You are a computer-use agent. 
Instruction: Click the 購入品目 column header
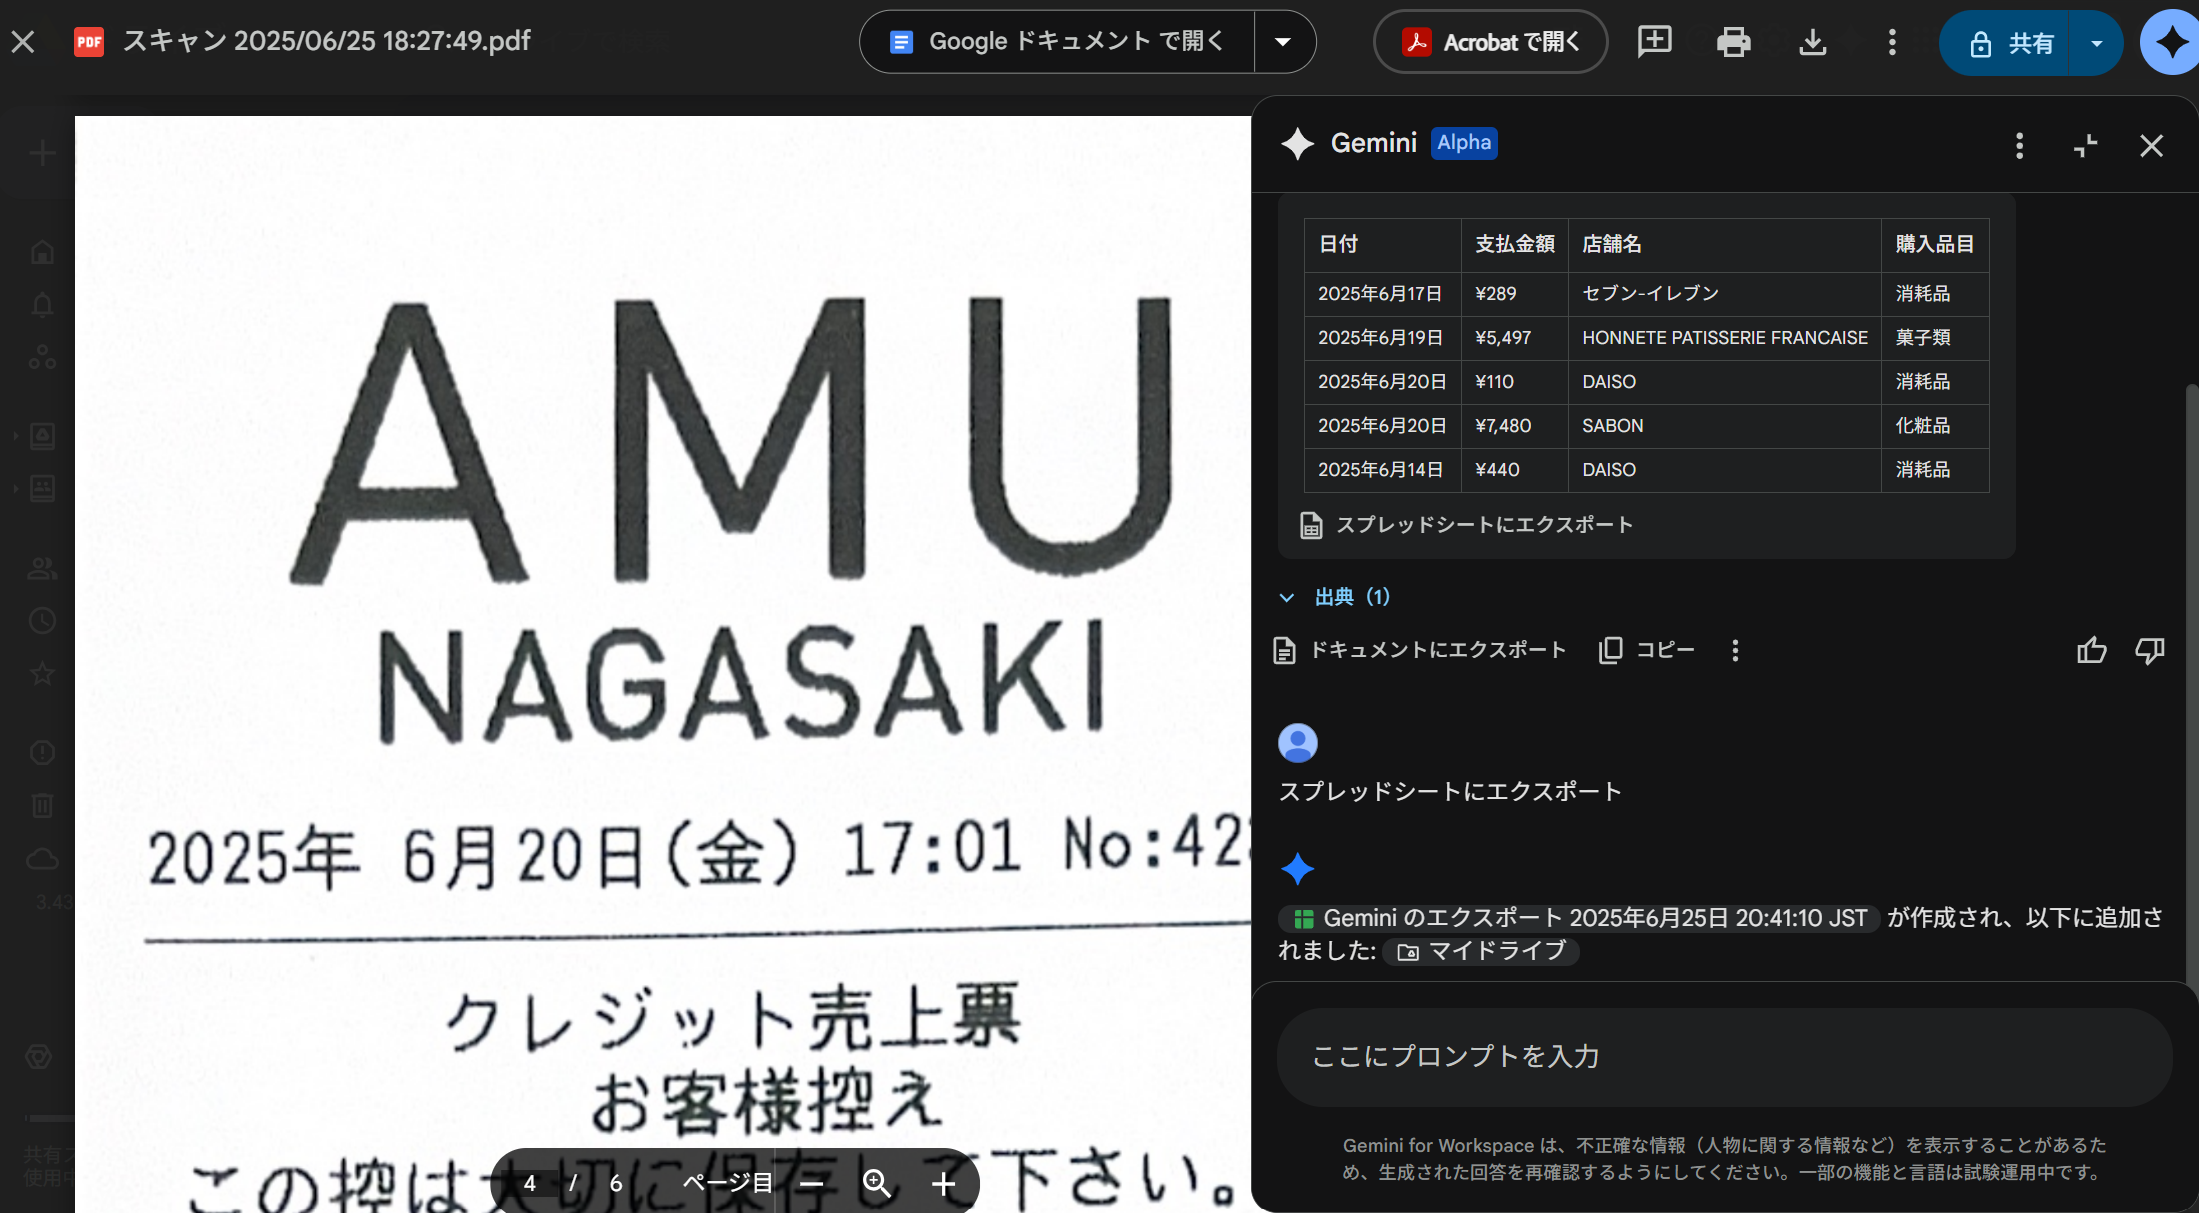[1935, 245]
